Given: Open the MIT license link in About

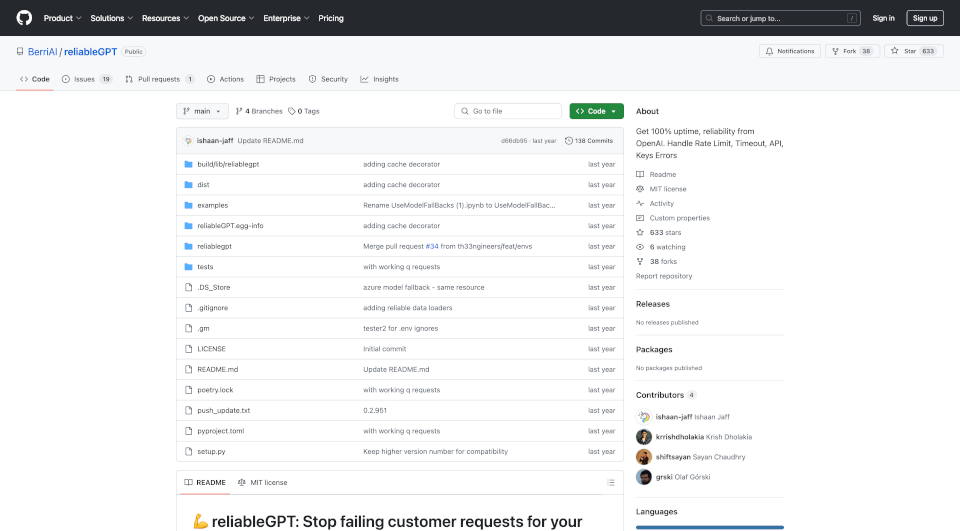Looking at the screenshot, I should coord(661,189).
